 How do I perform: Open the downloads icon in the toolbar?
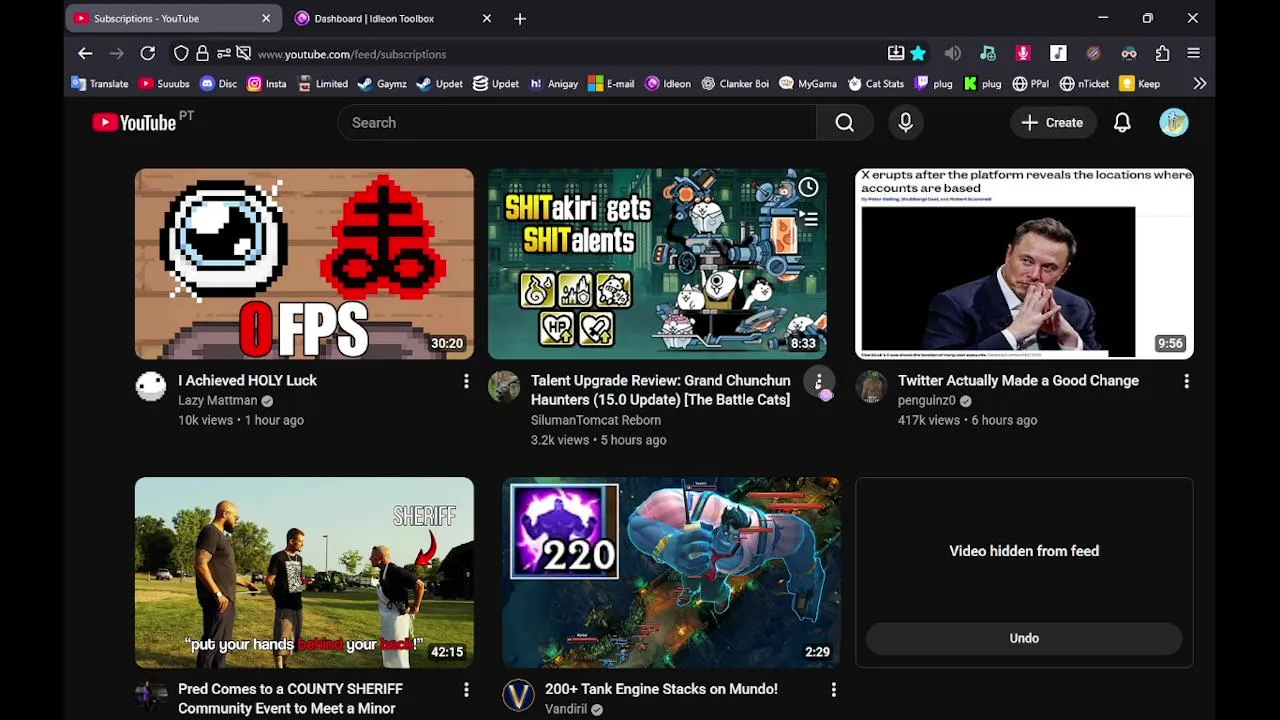(x=896, y=54)
